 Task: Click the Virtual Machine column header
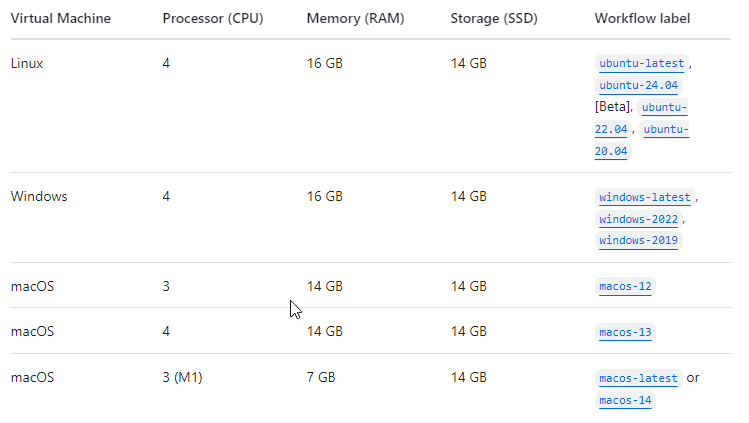click(x=60, y=19)
